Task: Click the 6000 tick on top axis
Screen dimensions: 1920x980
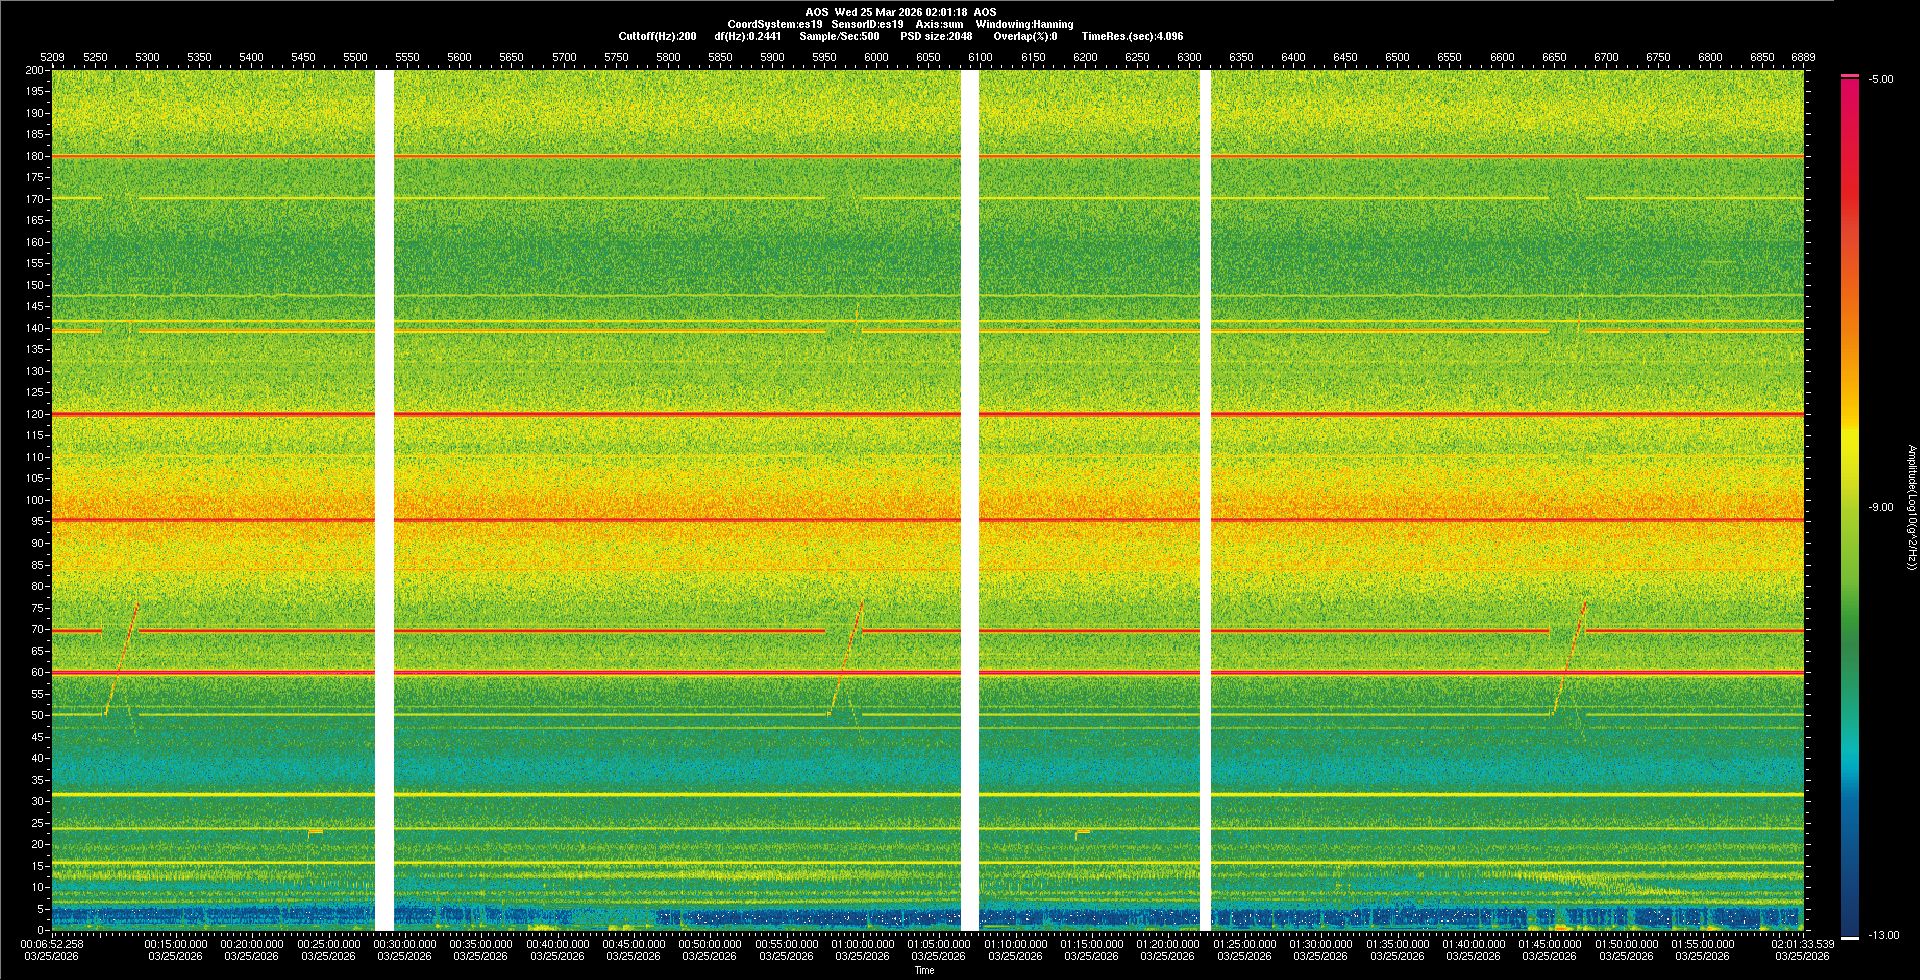Action: (876, 57)
